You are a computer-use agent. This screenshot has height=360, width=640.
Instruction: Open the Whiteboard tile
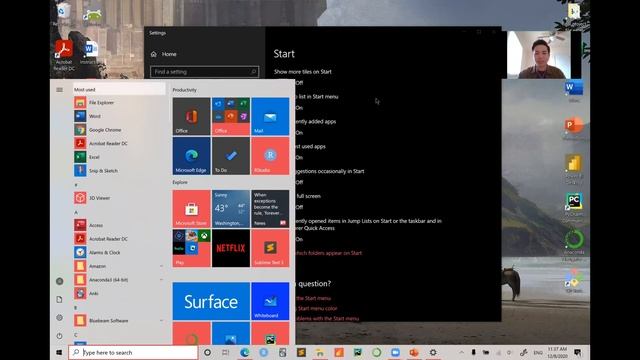coord(270,301)
